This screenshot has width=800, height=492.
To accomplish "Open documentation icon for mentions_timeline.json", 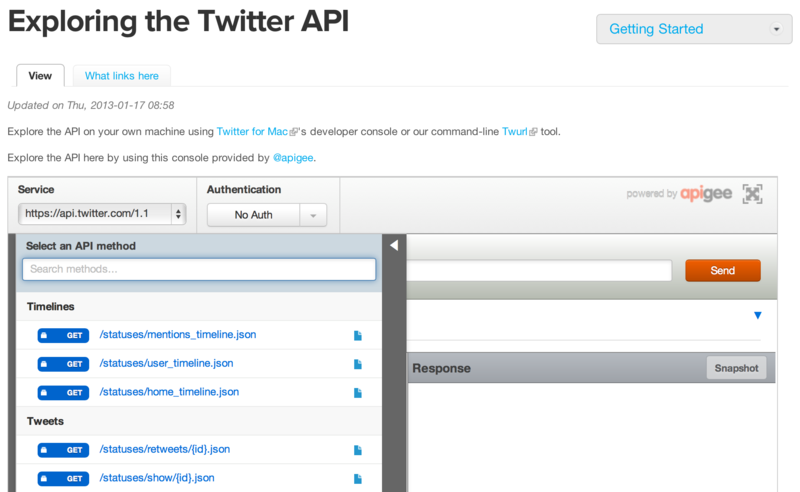I will 358,335.
